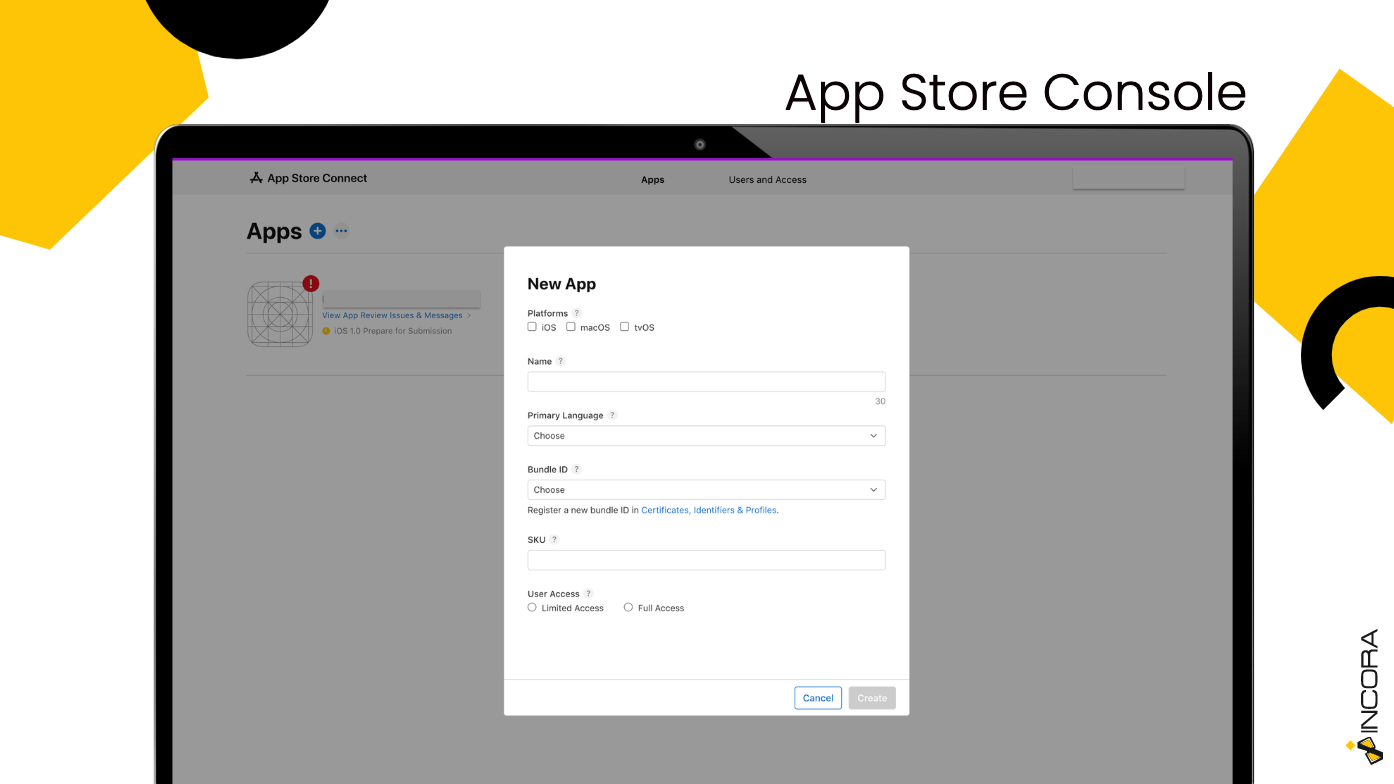
Task: Click the SKU input field
Action: coord(706,560)
